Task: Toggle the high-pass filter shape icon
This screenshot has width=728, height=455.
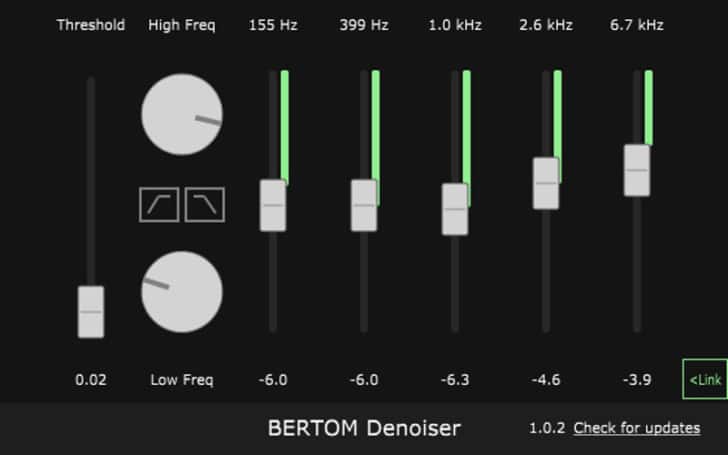Action: point(159,205)
